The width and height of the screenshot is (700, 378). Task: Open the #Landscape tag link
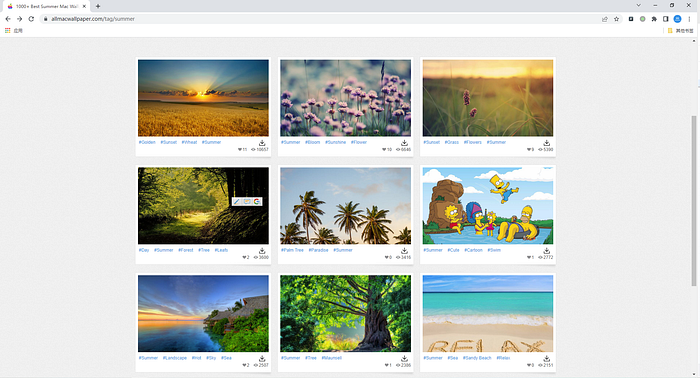(175, 358)
